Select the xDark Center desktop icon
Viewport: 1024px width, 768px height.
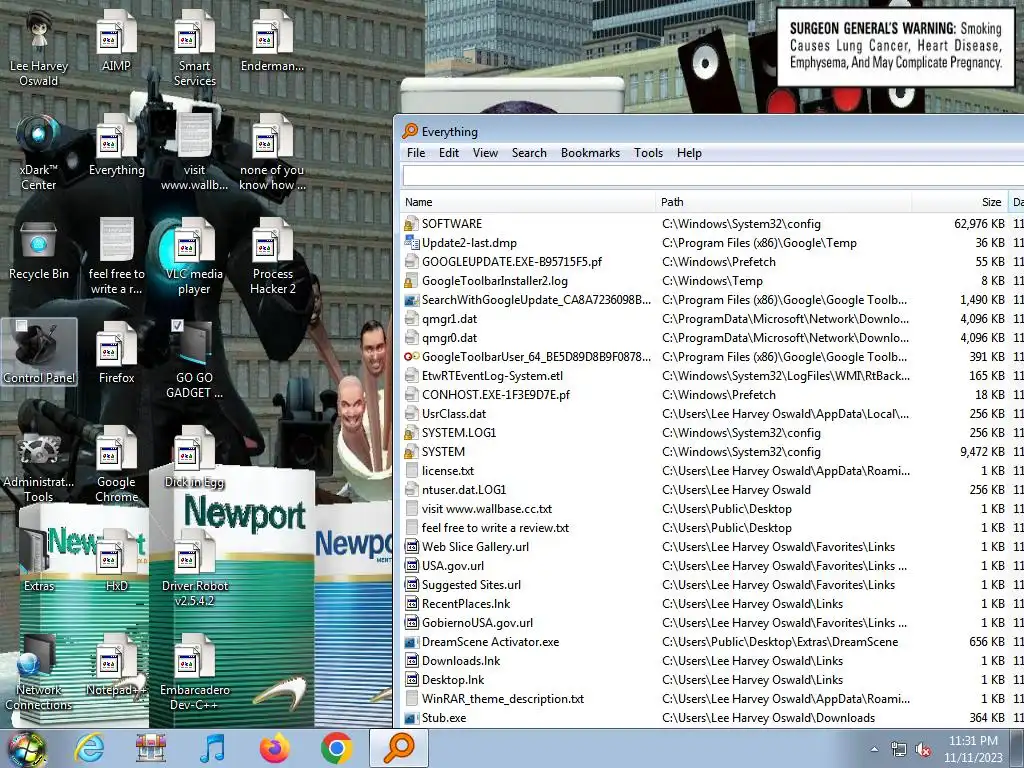pos(39,153)
